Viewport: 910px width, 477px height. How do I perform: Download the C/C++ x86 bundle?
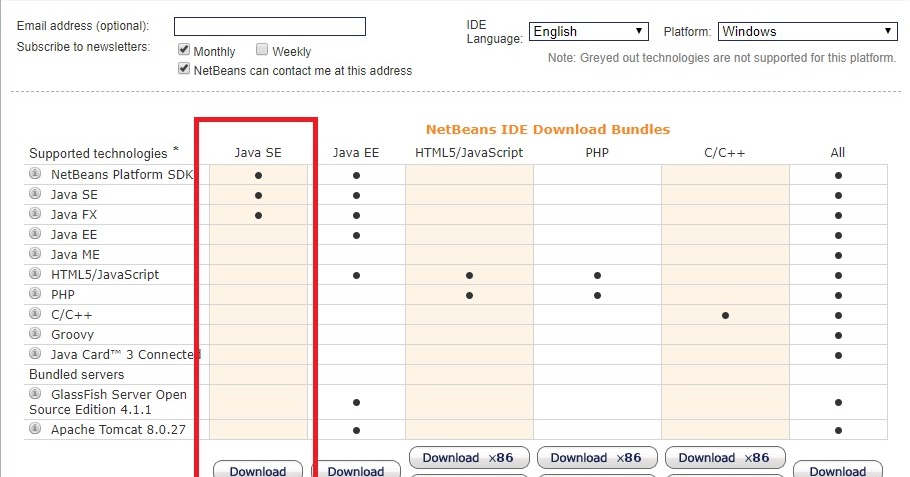point(725,458)
